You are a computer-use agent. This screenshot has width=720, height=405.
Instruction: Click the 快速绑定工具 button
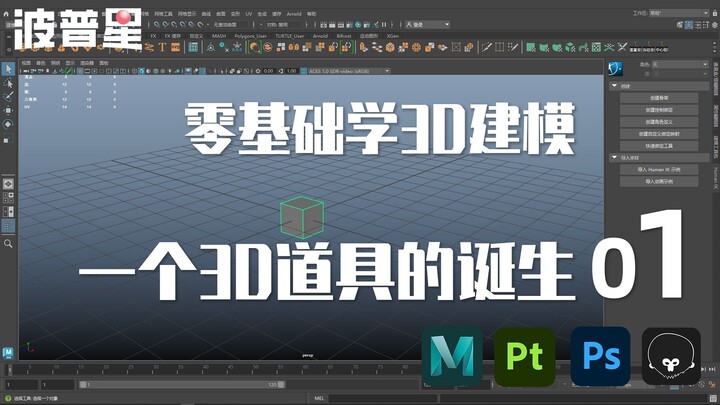(x=659, y=146)
